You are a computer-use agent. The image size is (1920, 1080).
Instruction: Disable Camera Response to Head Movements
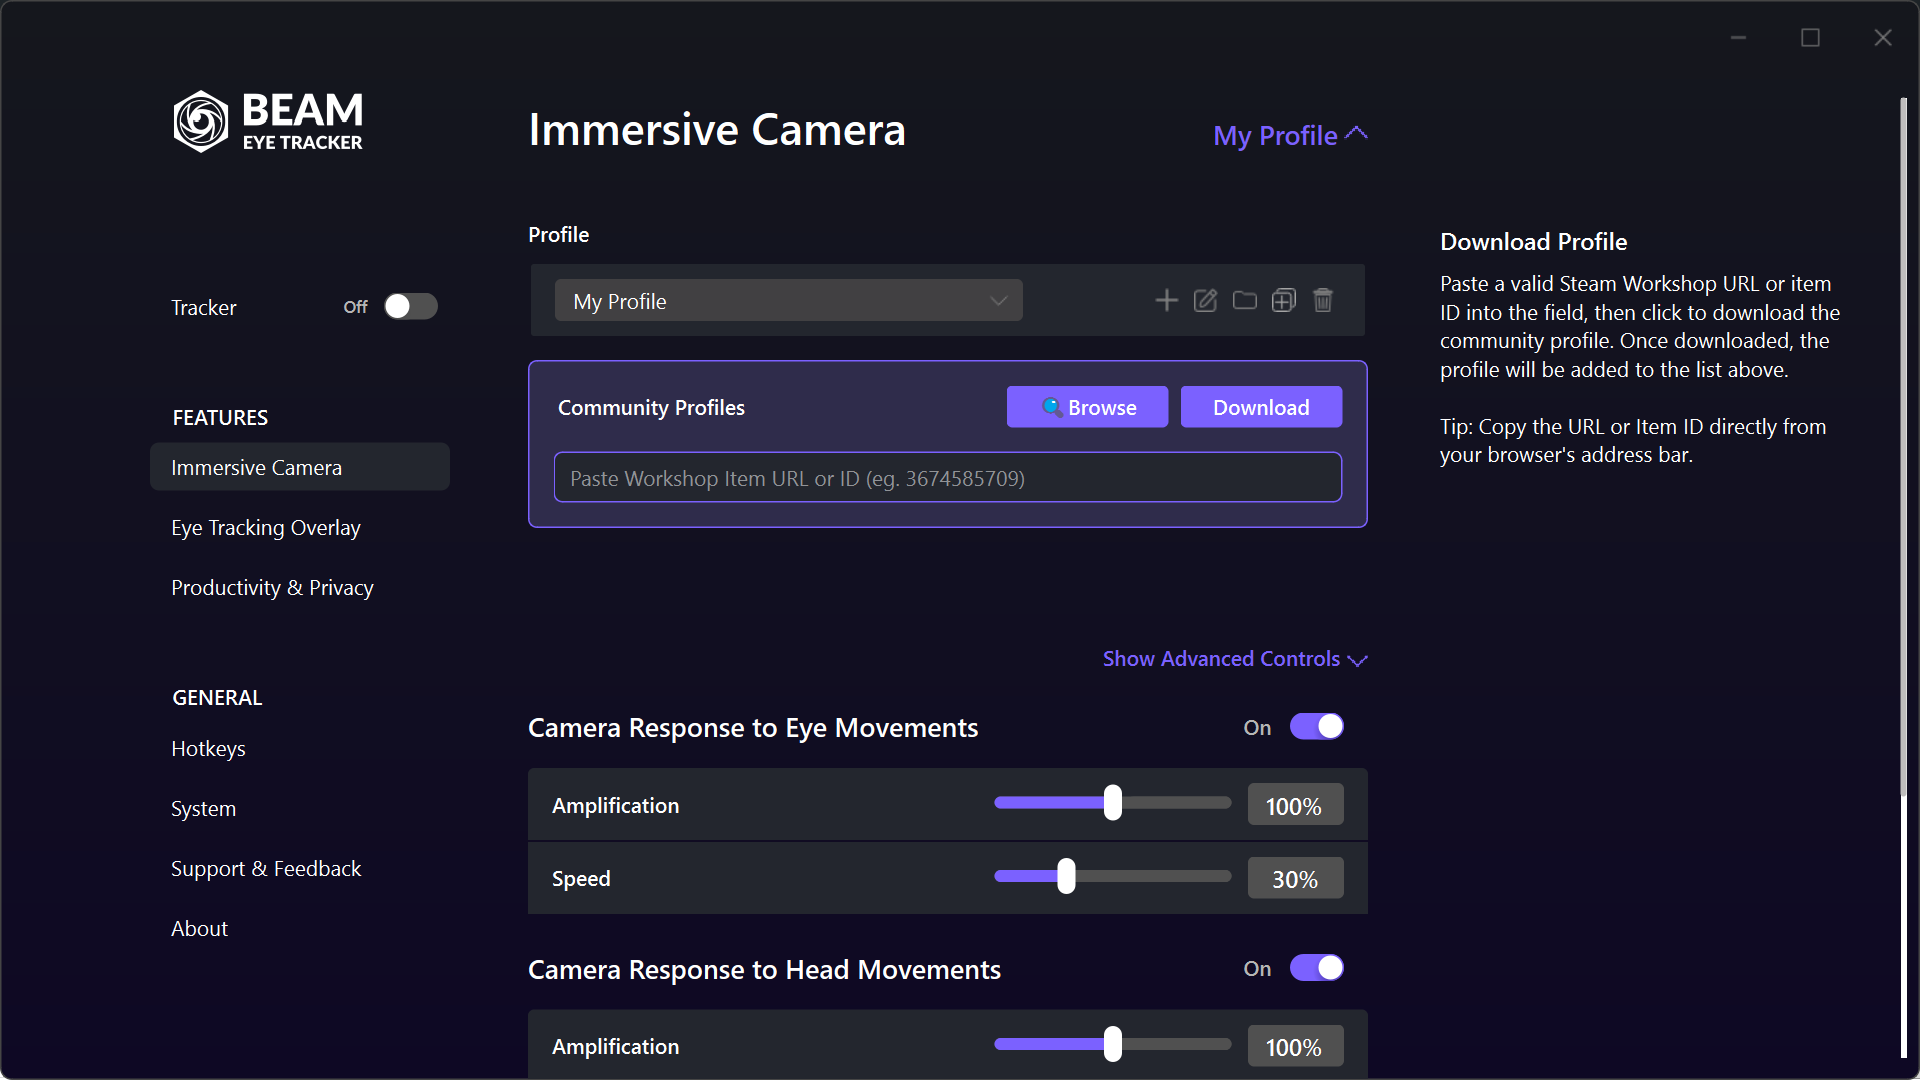pos(1316,968)
